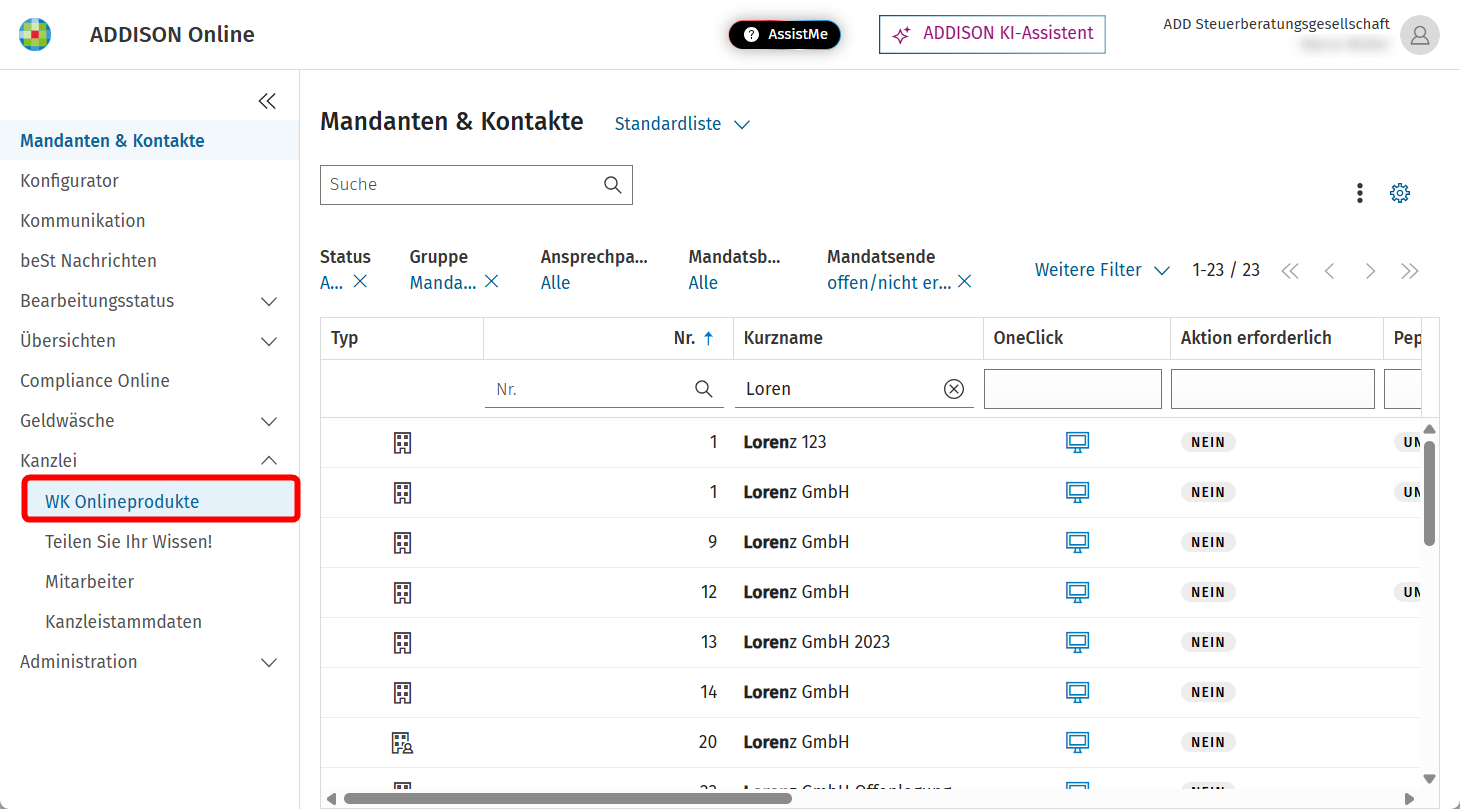Screen dimensions: 1460x809
Task: Open Teilen Sie Ihr Wissen! under Kanzlei
Action: (x=129, y=542)
